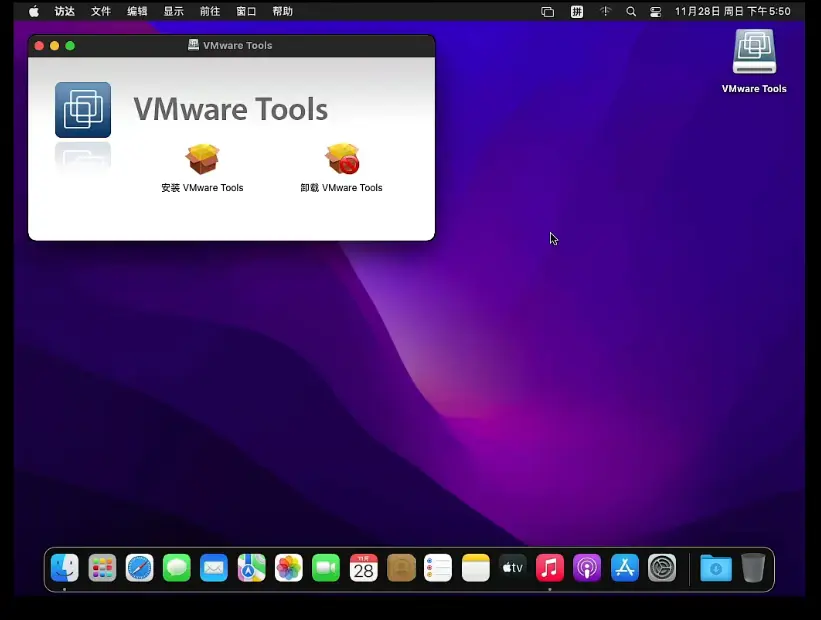Open Control Center in the menu bar
This screenshot has width=821, height=620.
coord(656,12)
